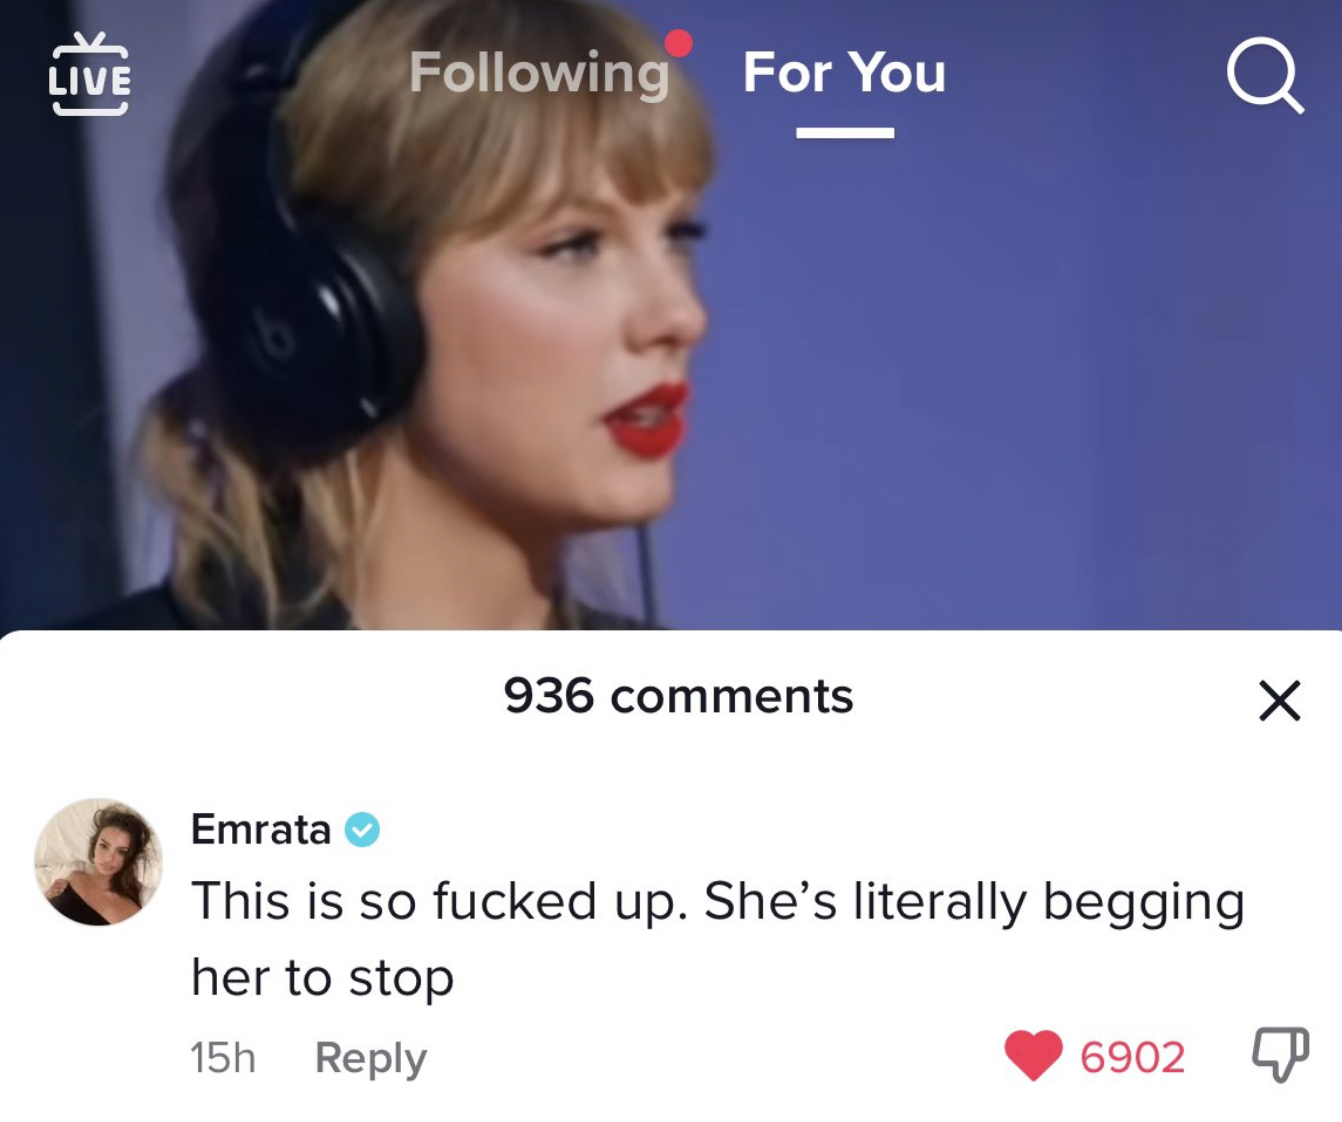Viewport: 1342px width, 1122px height.
Task: View Emrata's profile picture avatar
Action: click(98, 861)
